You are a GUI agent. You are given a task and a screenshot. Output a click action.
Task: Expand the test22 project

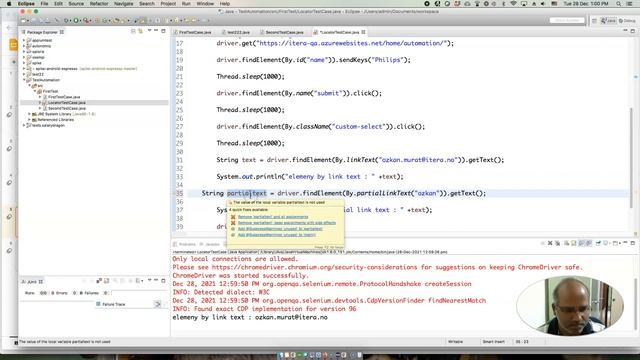tap(24, 75)
